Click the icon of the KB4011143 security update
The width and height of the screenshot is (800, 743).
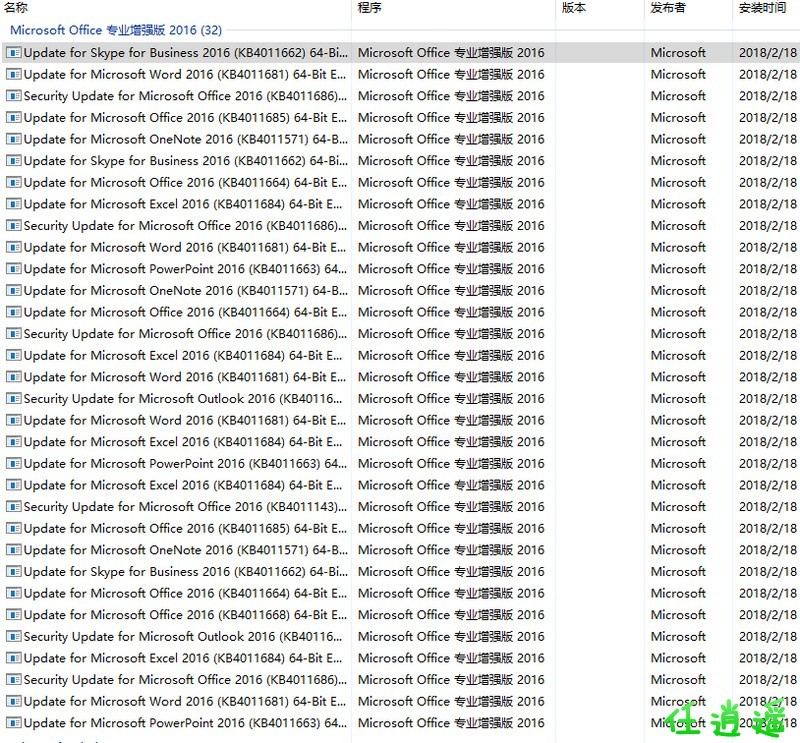(x=14, y=507)
